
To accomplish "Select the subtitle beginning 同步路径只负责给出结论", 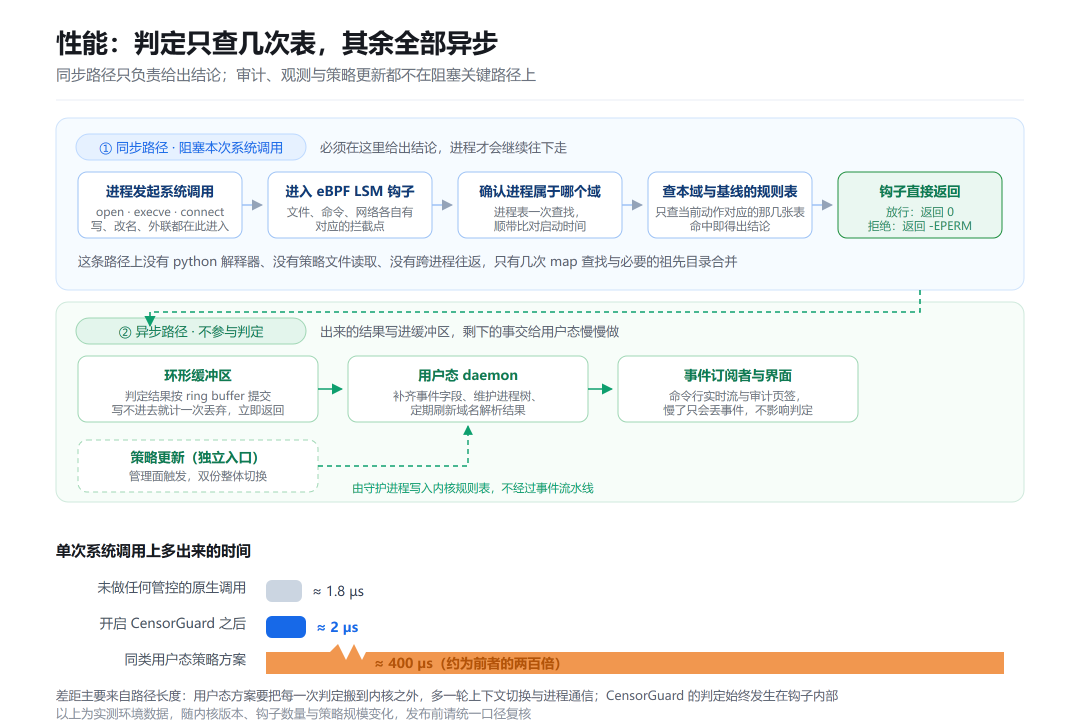I will (296, 75).
